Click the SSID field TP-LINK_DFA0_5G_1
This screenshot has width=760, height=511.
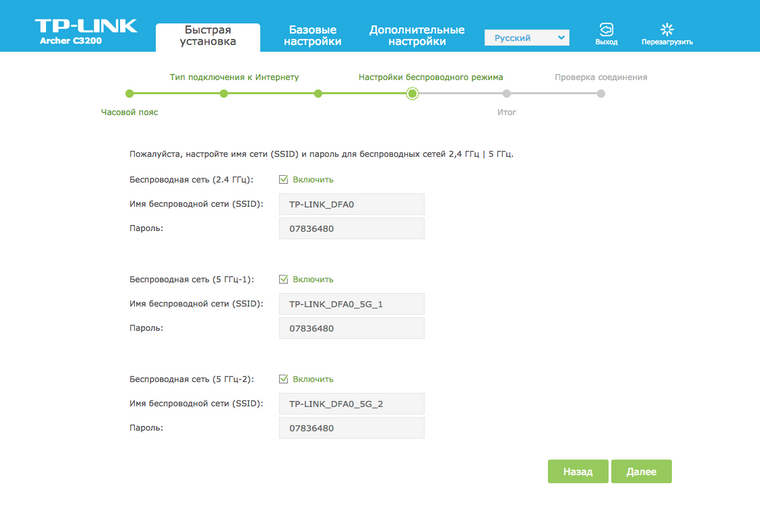[x=352, y=304]
